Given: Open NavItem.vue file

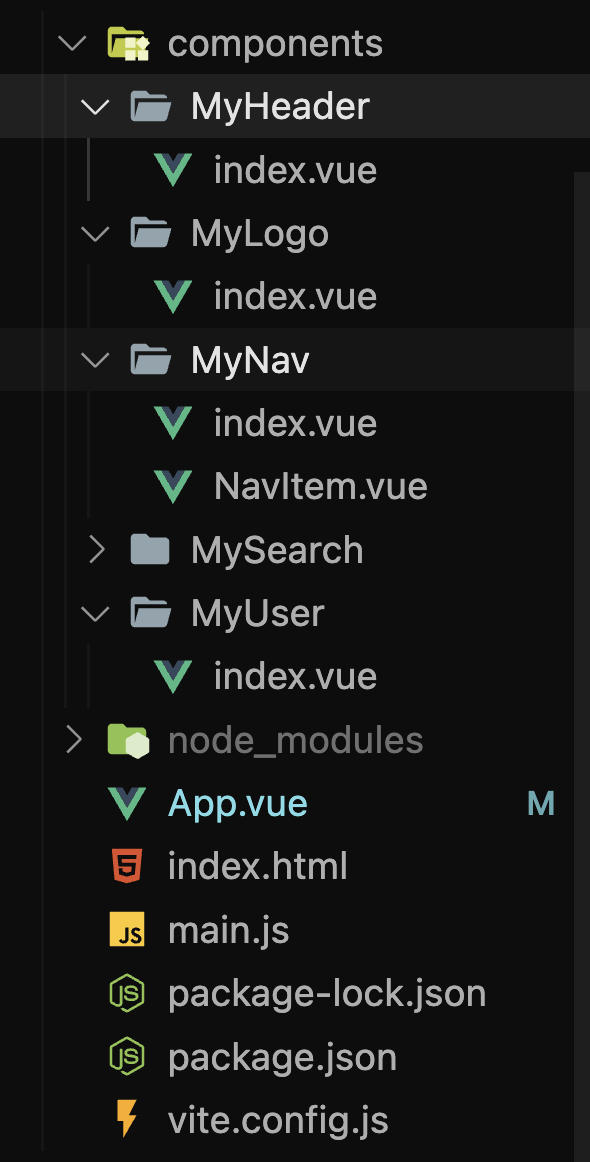Looking at the screenshot, I should click(x=320, y=487).
